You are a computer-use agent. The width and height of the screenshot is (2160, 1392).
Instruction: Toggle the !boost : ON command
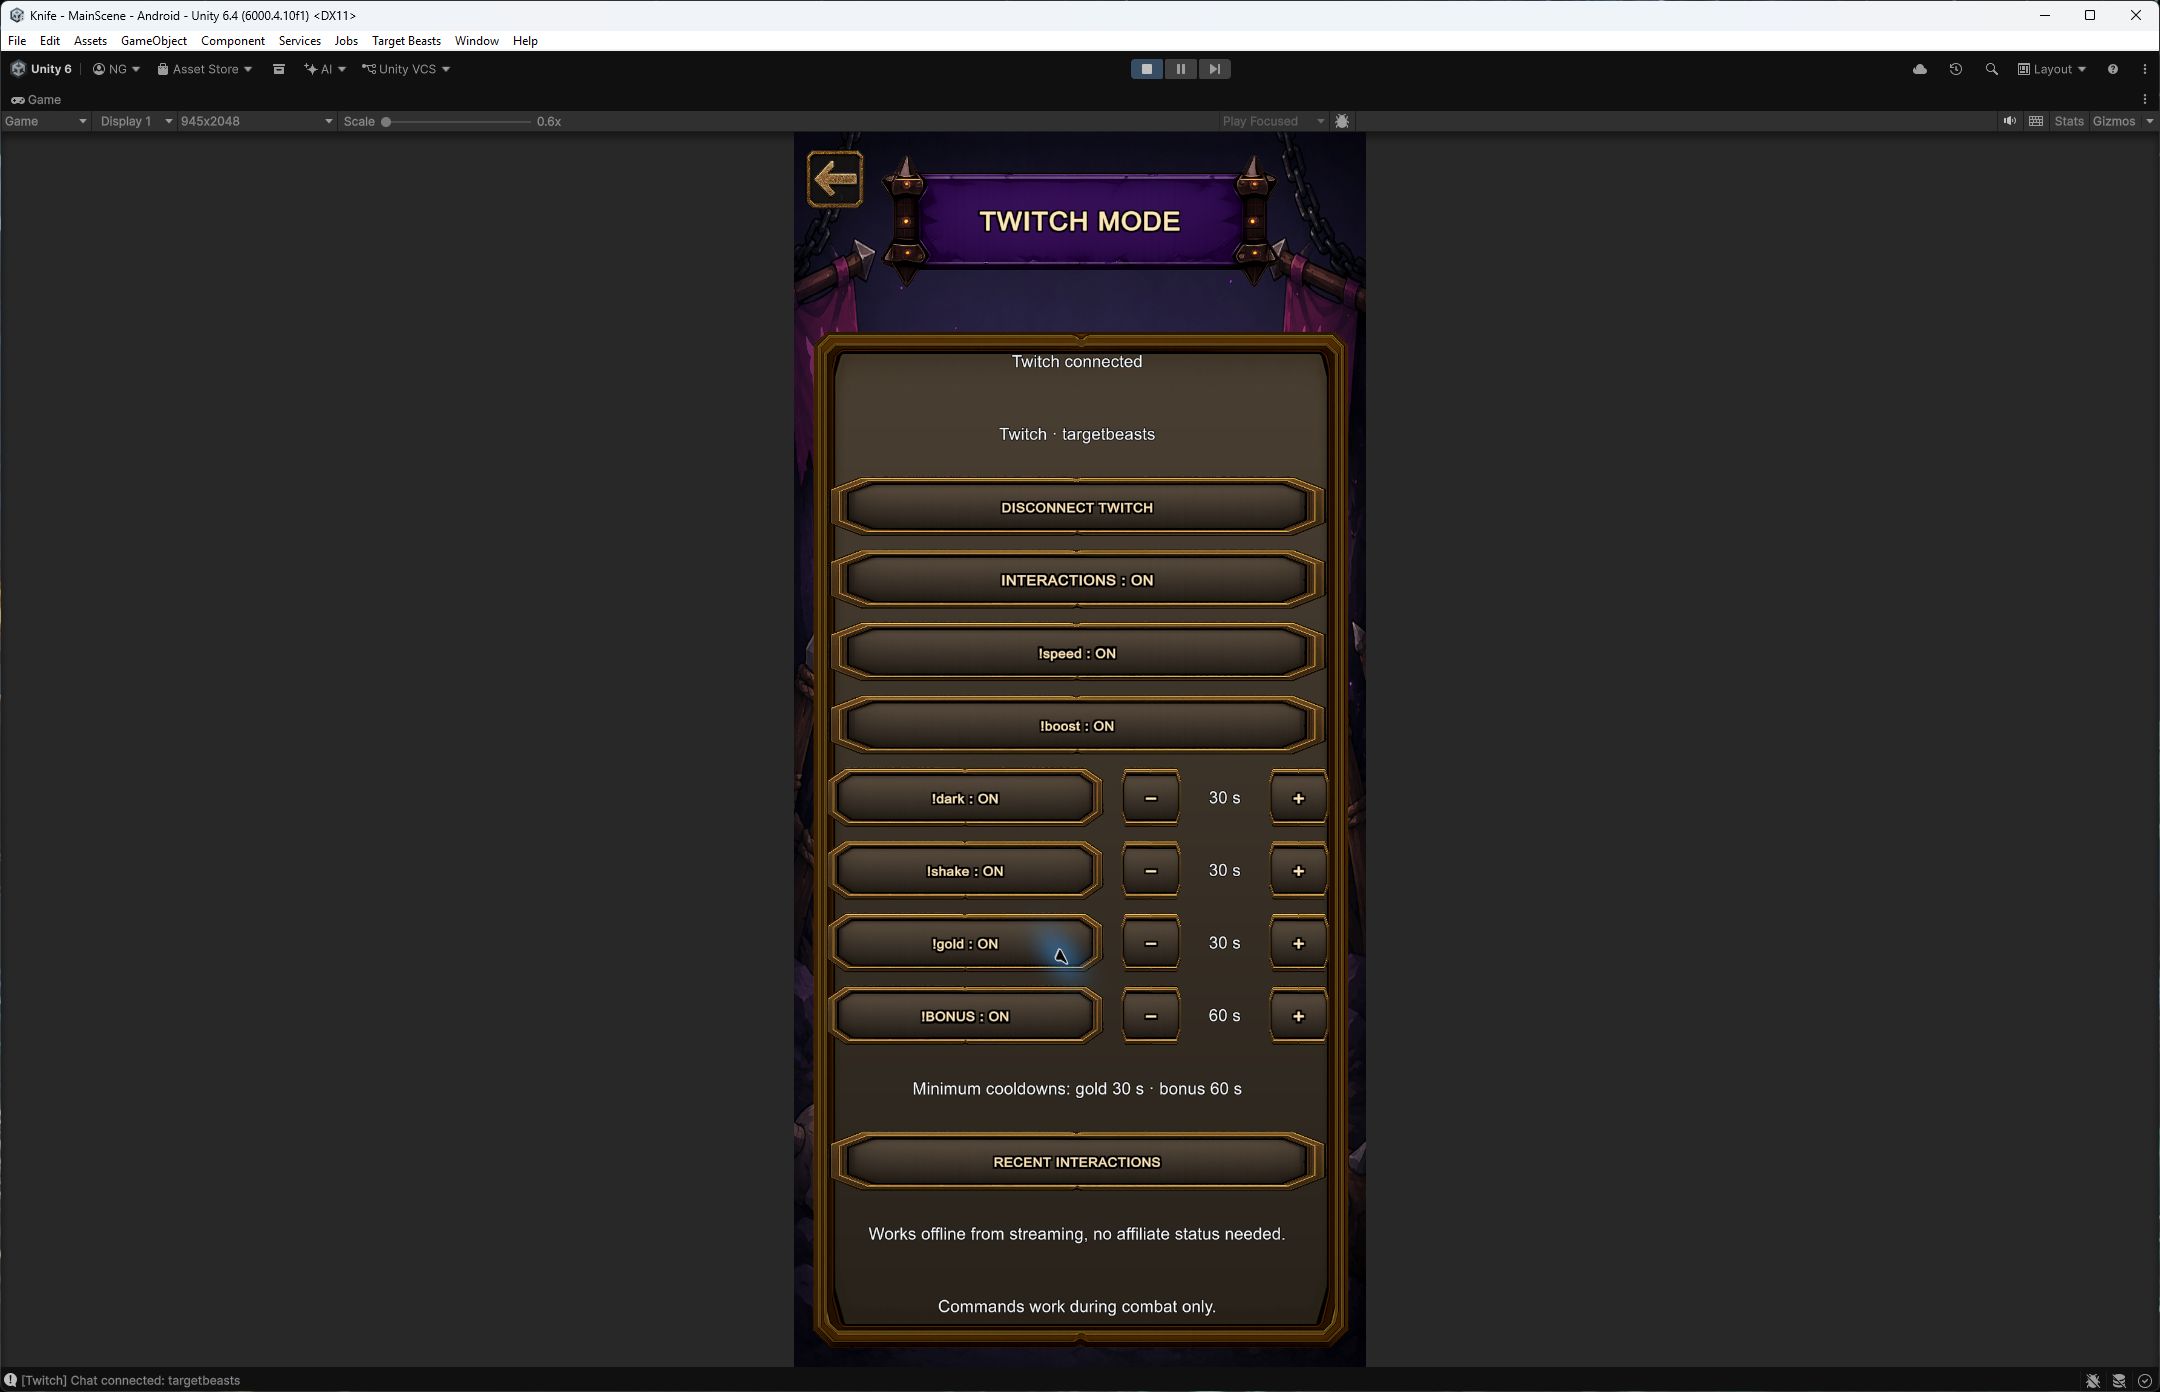pyautogui.click(x=1077, y=726)
